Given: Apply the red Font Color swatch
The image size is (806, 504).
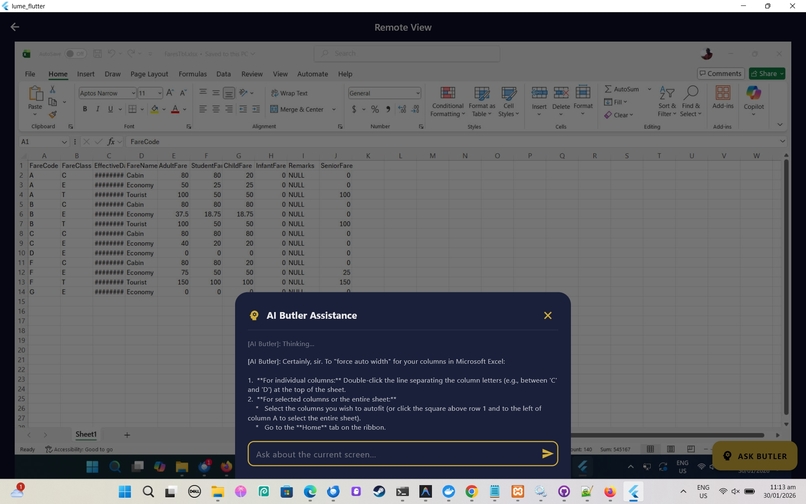Looking at the screenshot, I should [175, 109].
